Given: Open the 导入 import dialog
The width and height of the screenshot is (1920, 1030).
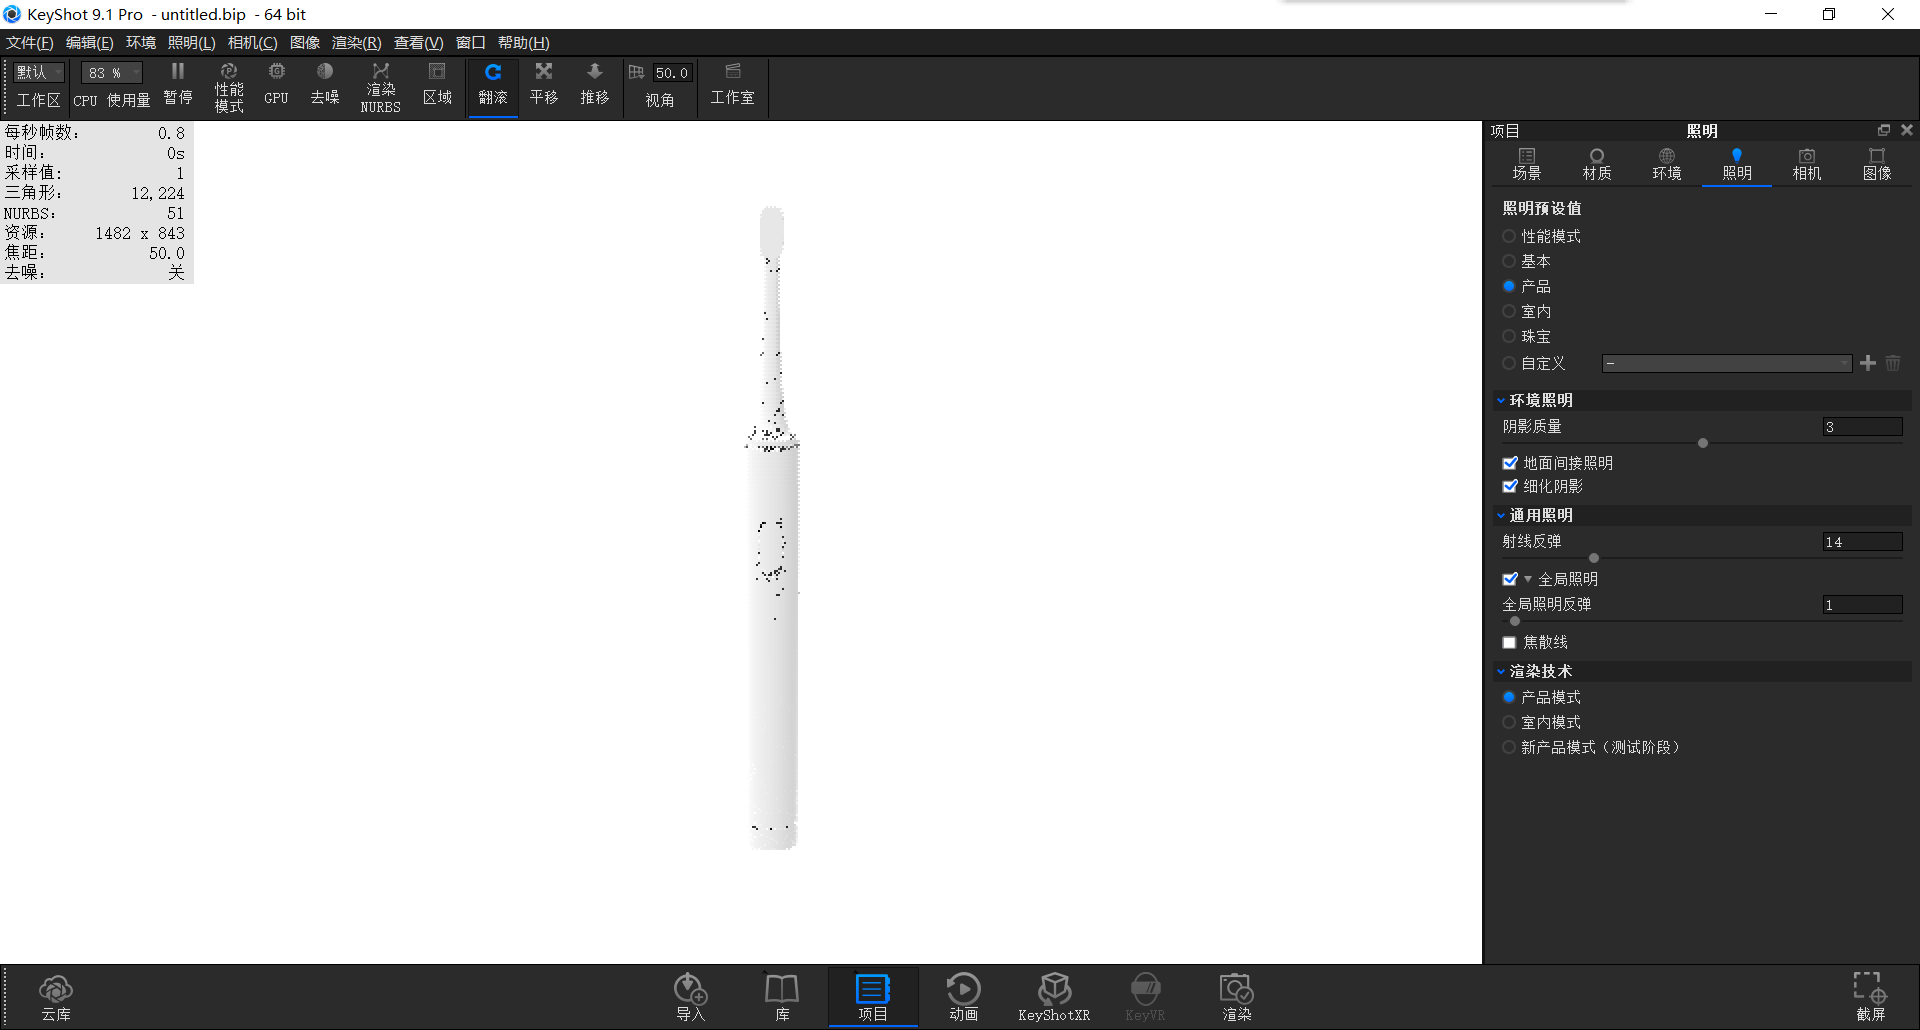Looking at the screenshot, I should (x=690, y=995).
